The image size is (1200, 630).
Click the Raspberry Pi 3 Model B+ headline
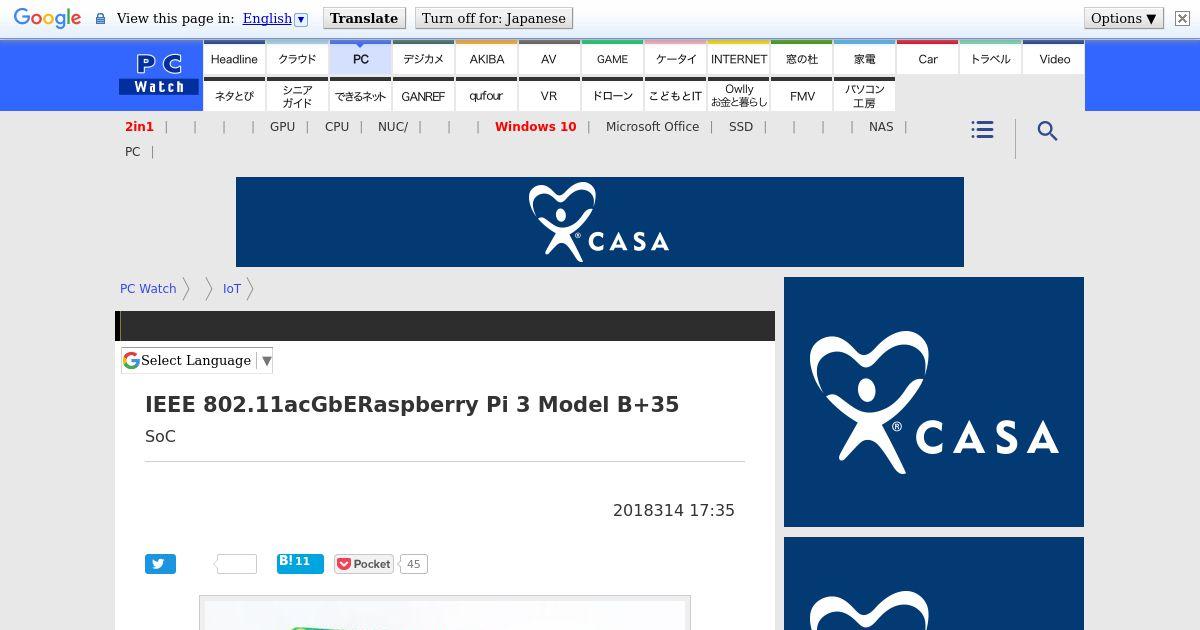[x=412, y=404]
